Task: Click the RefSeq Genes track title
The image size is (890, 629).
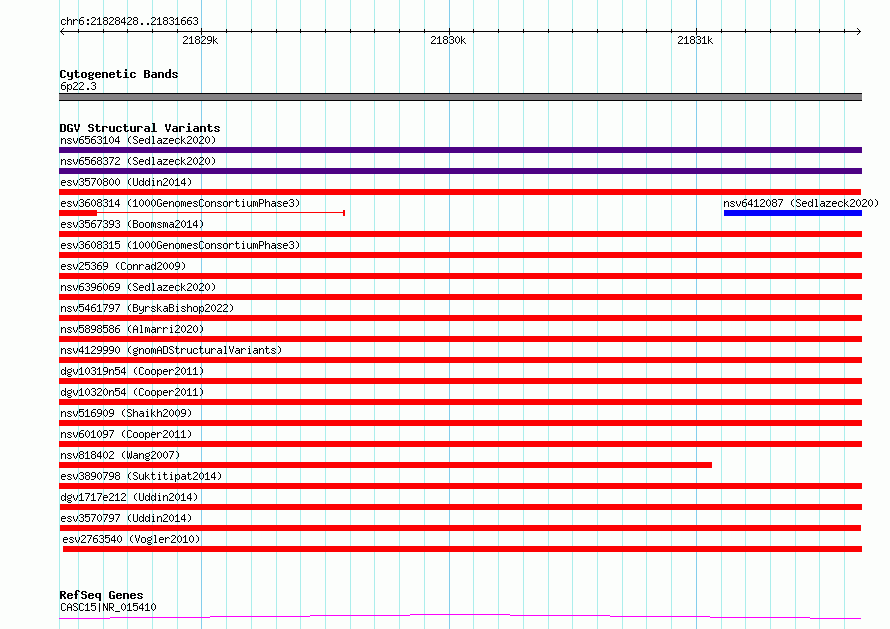Action: (x=101, y=595)
